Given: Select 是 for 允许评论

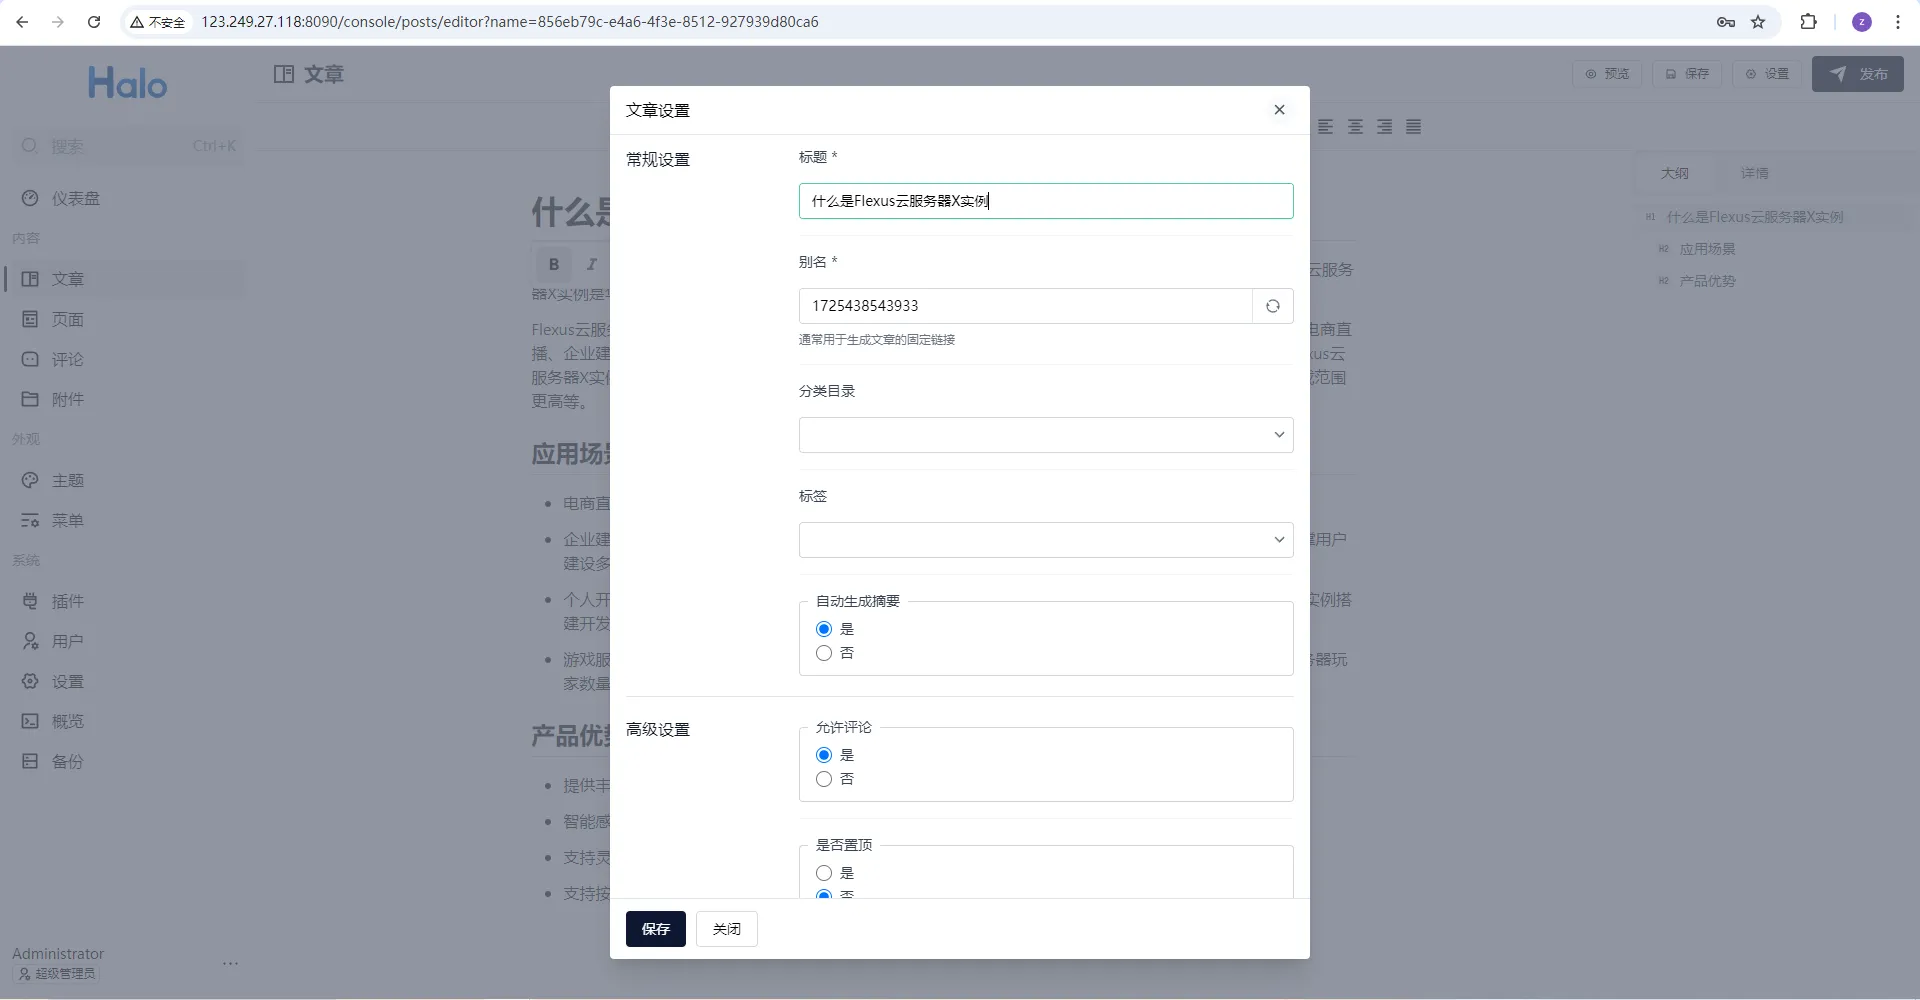Looking at the screenshot, I should 824,755.
